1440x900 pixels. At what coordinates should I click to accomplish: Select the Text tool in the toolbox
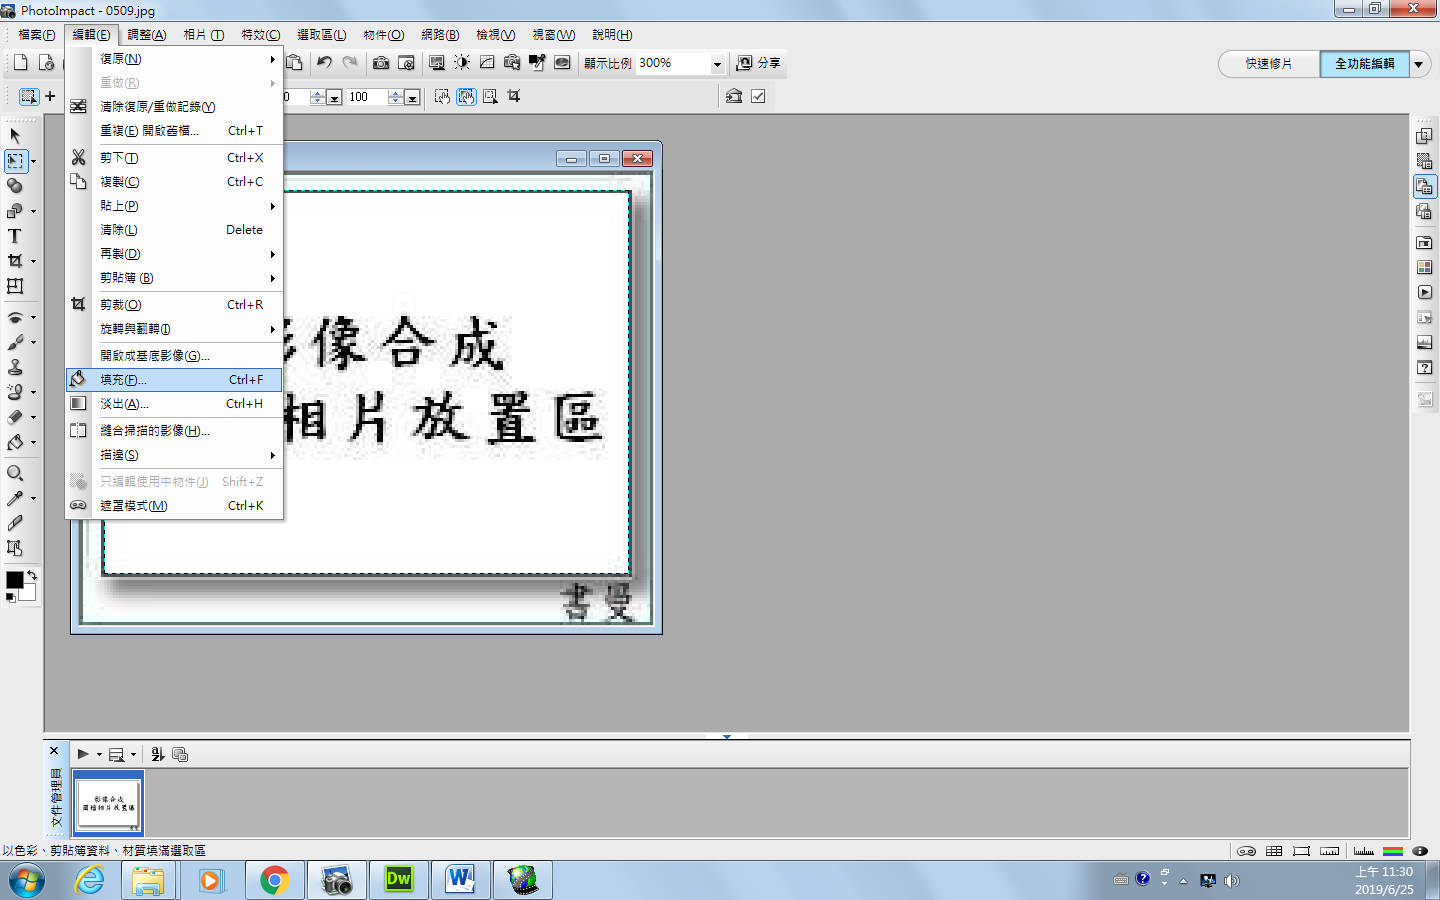point(14,236)
